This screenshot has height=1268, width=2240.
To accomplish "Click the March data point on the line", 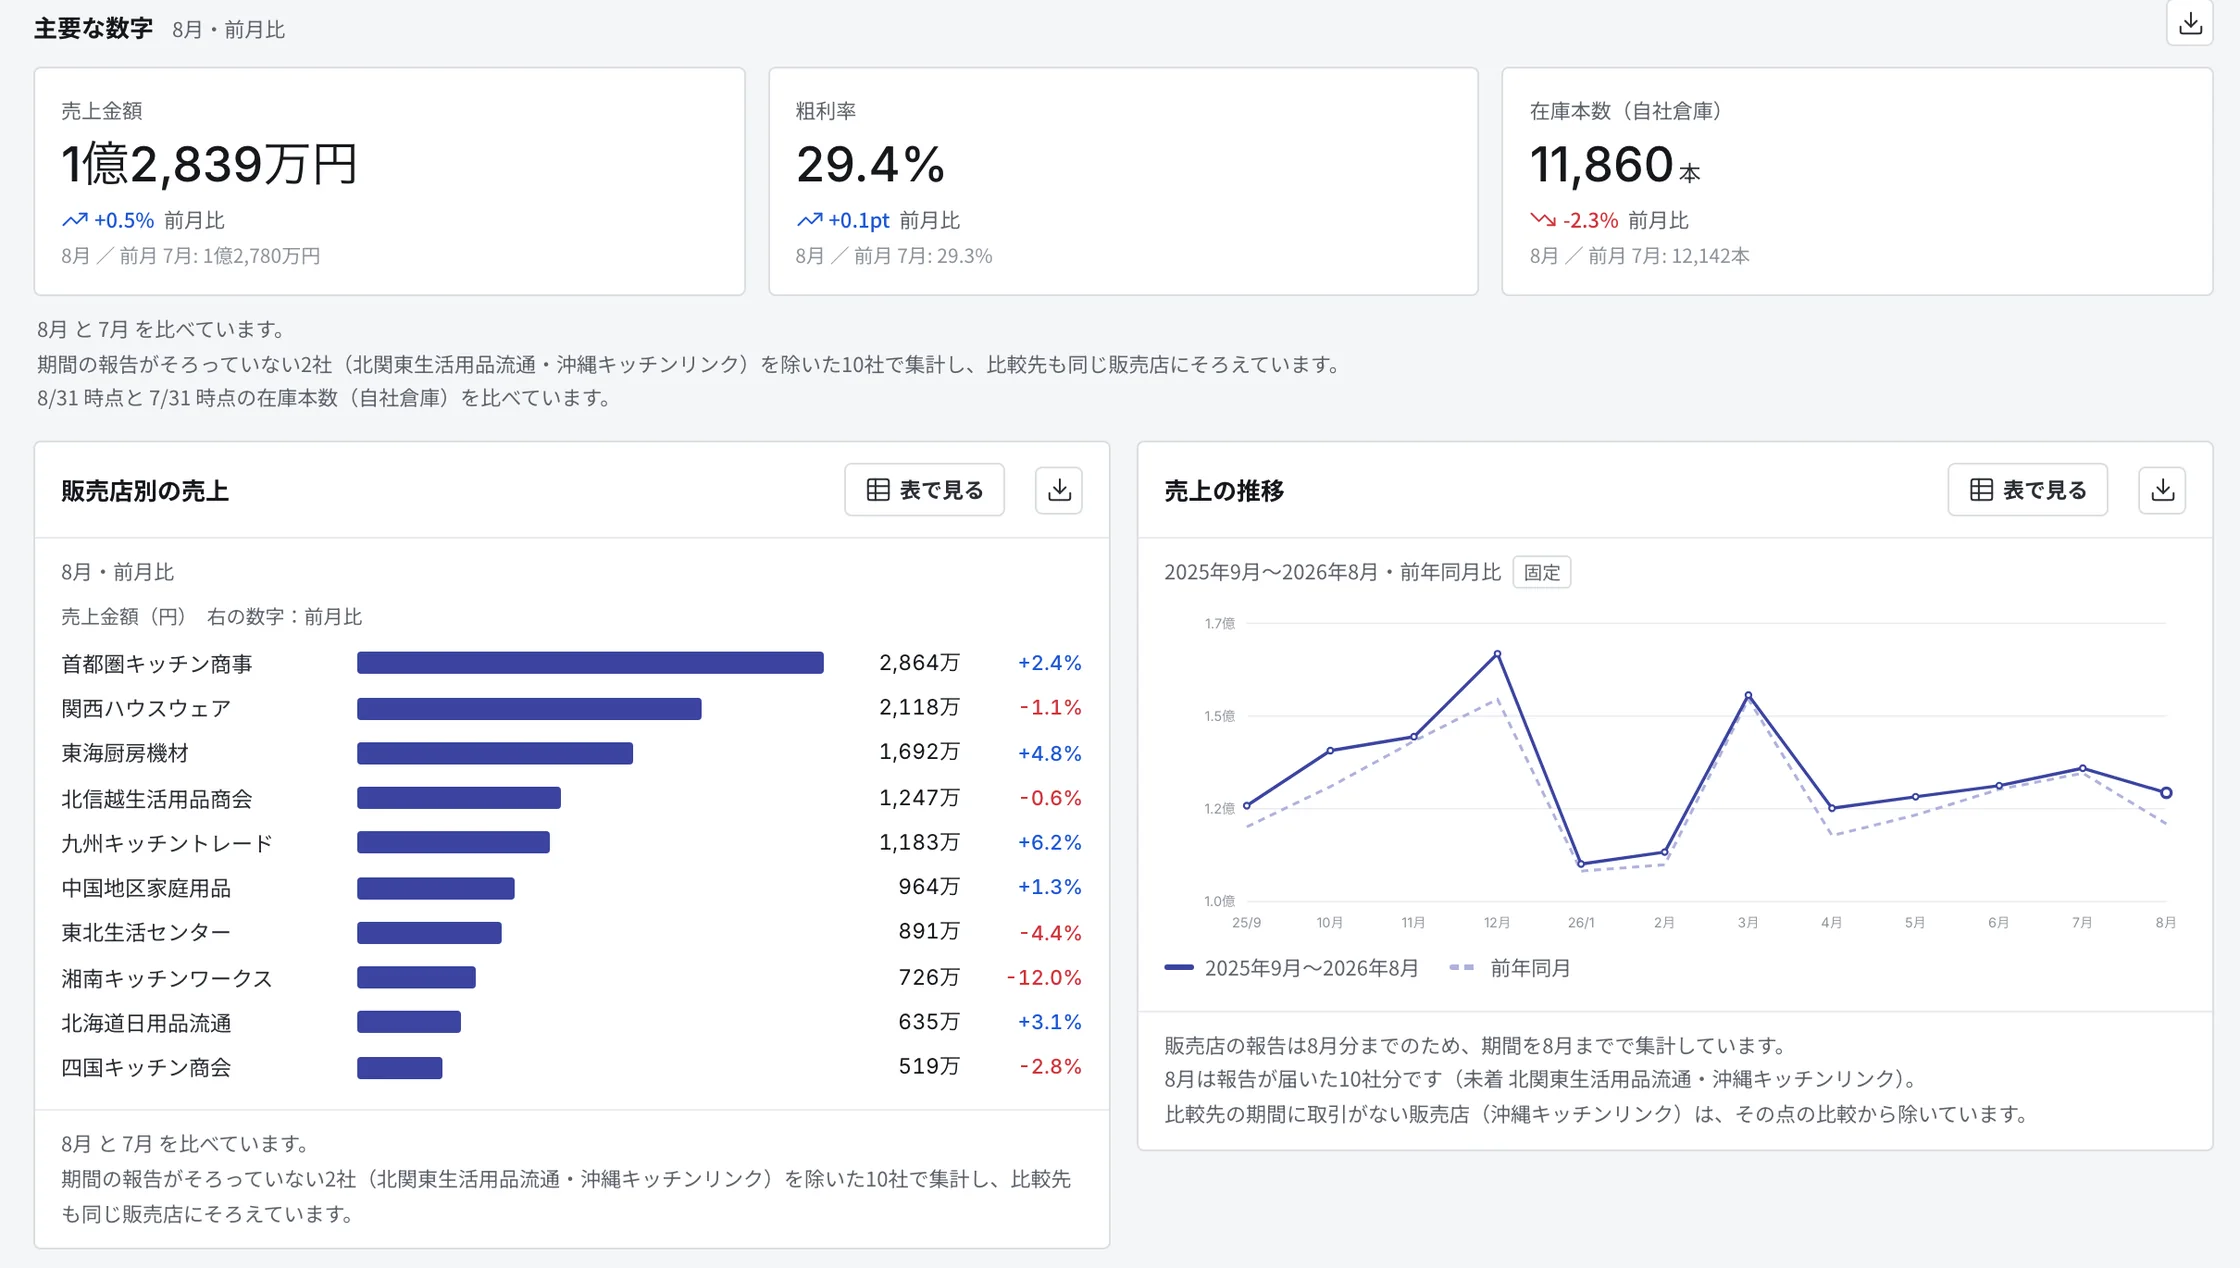I will [x=1748, y=695].
